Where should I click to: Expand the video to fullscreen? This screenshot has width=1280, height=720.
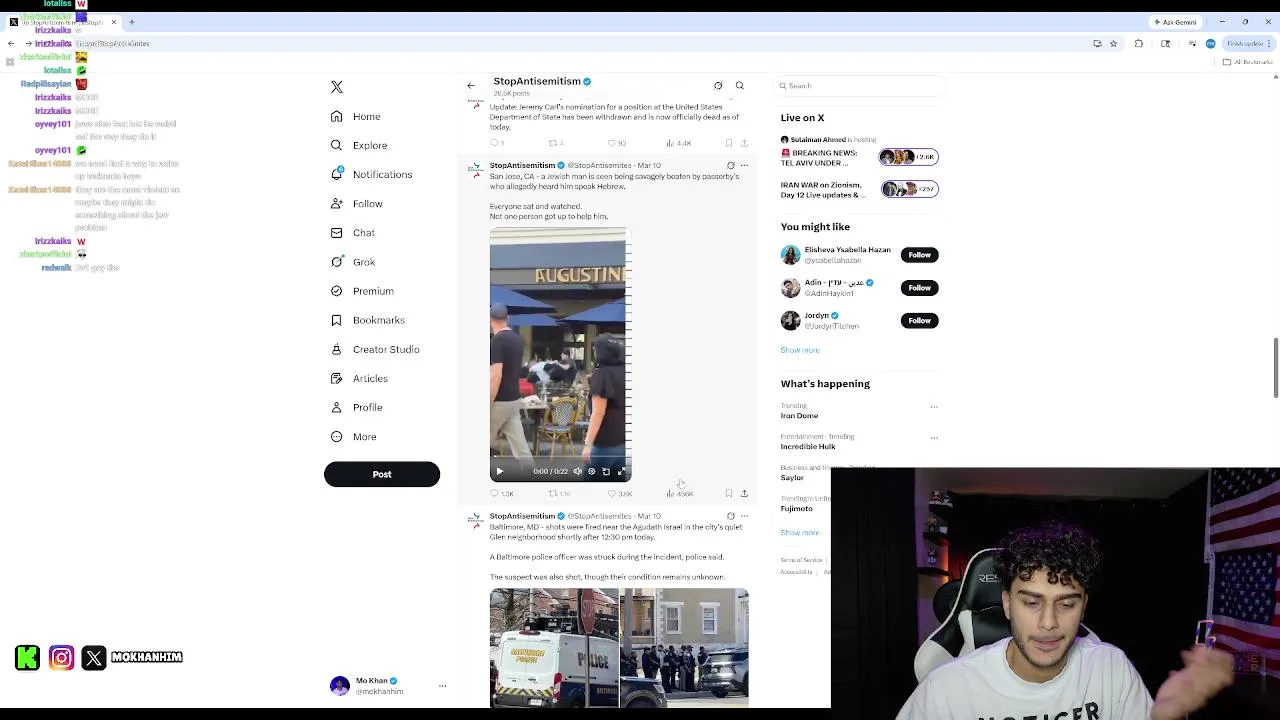pyautogui.click(x=621, y=471)
